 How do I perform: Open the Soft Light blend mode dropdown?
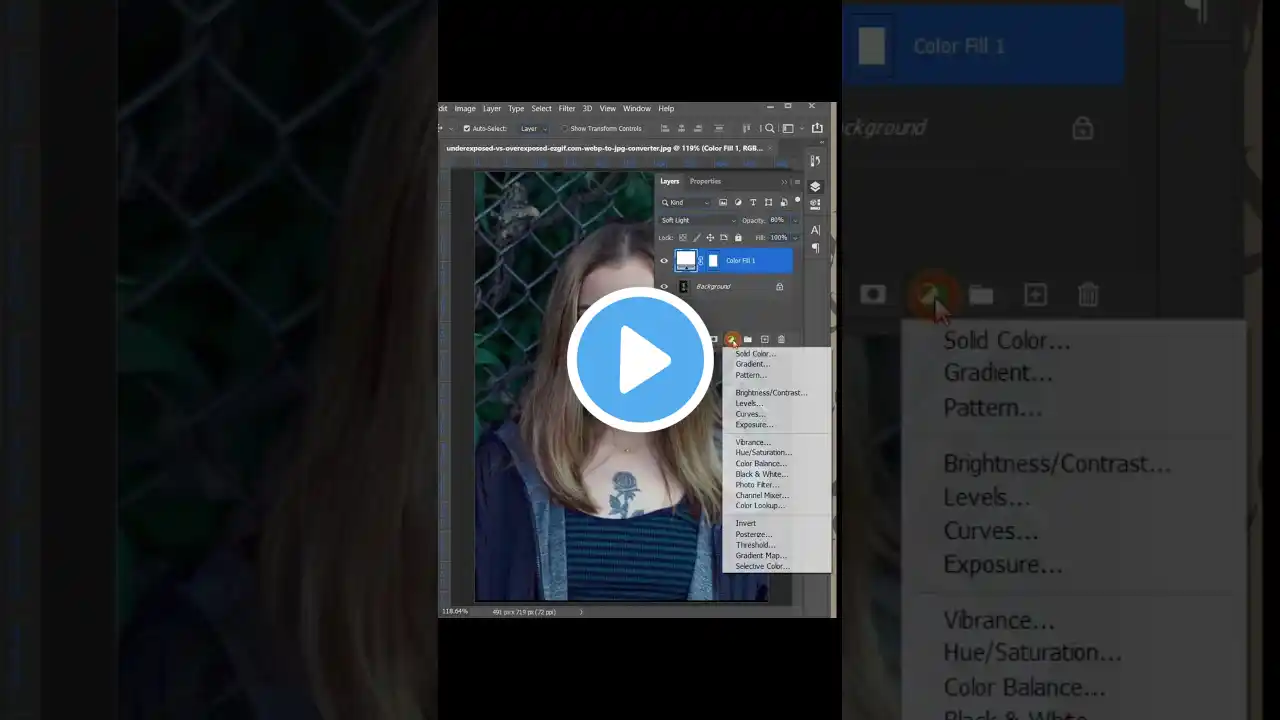tap(698, 220)
